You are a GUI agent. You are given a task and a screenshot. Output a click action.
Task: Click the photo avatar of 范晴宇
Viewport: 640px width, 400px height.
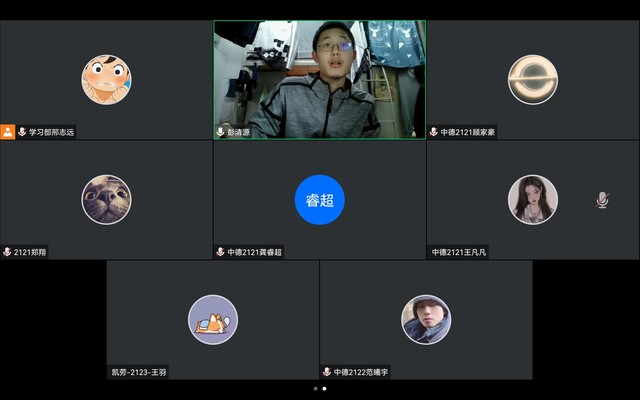point(426,320)
